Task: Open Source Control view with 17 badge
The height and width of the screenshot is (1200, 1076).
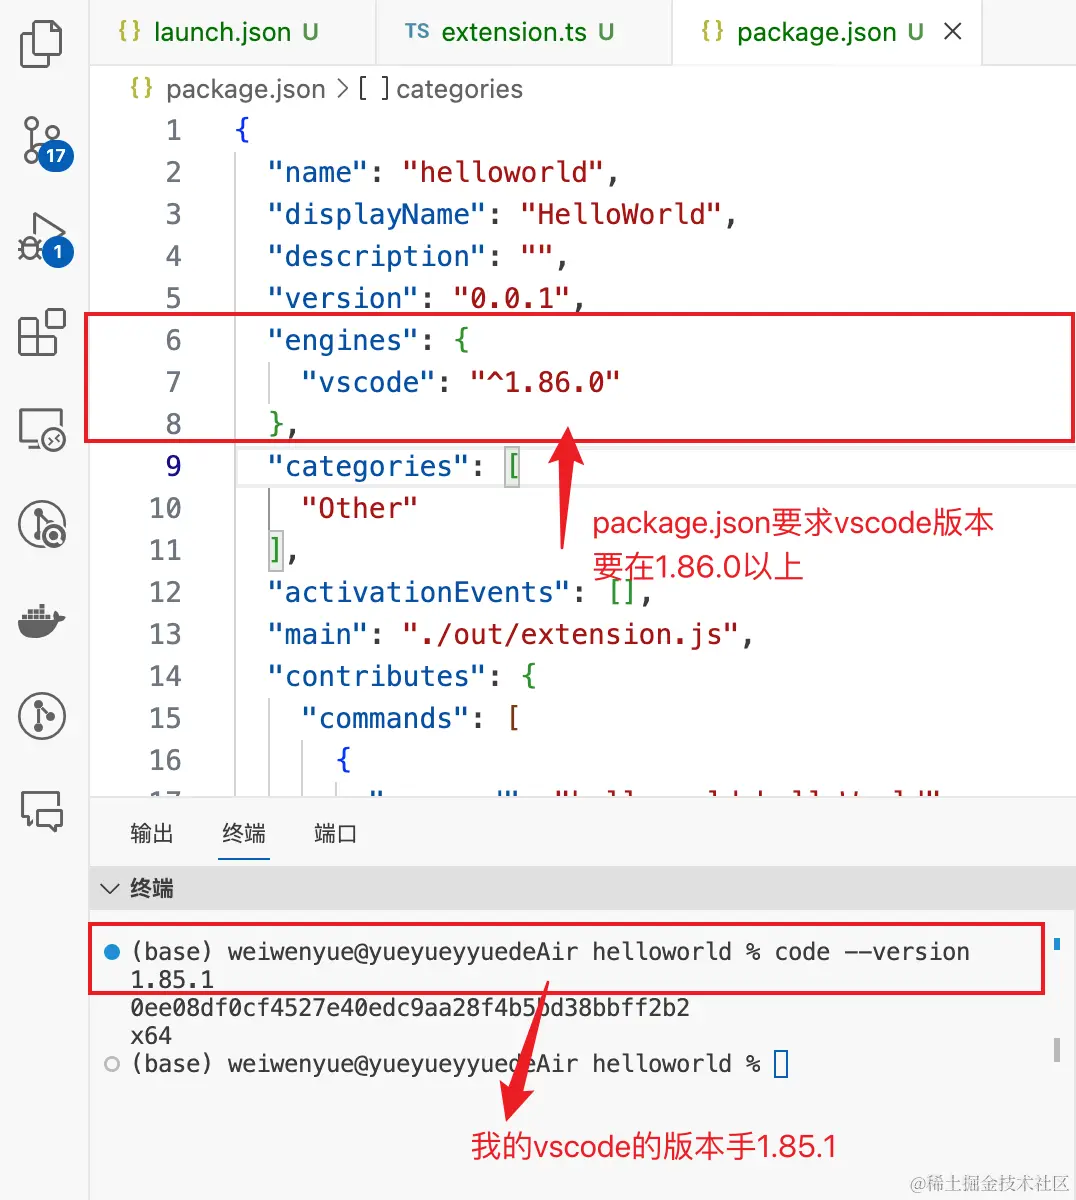Action: click(45, 141)
